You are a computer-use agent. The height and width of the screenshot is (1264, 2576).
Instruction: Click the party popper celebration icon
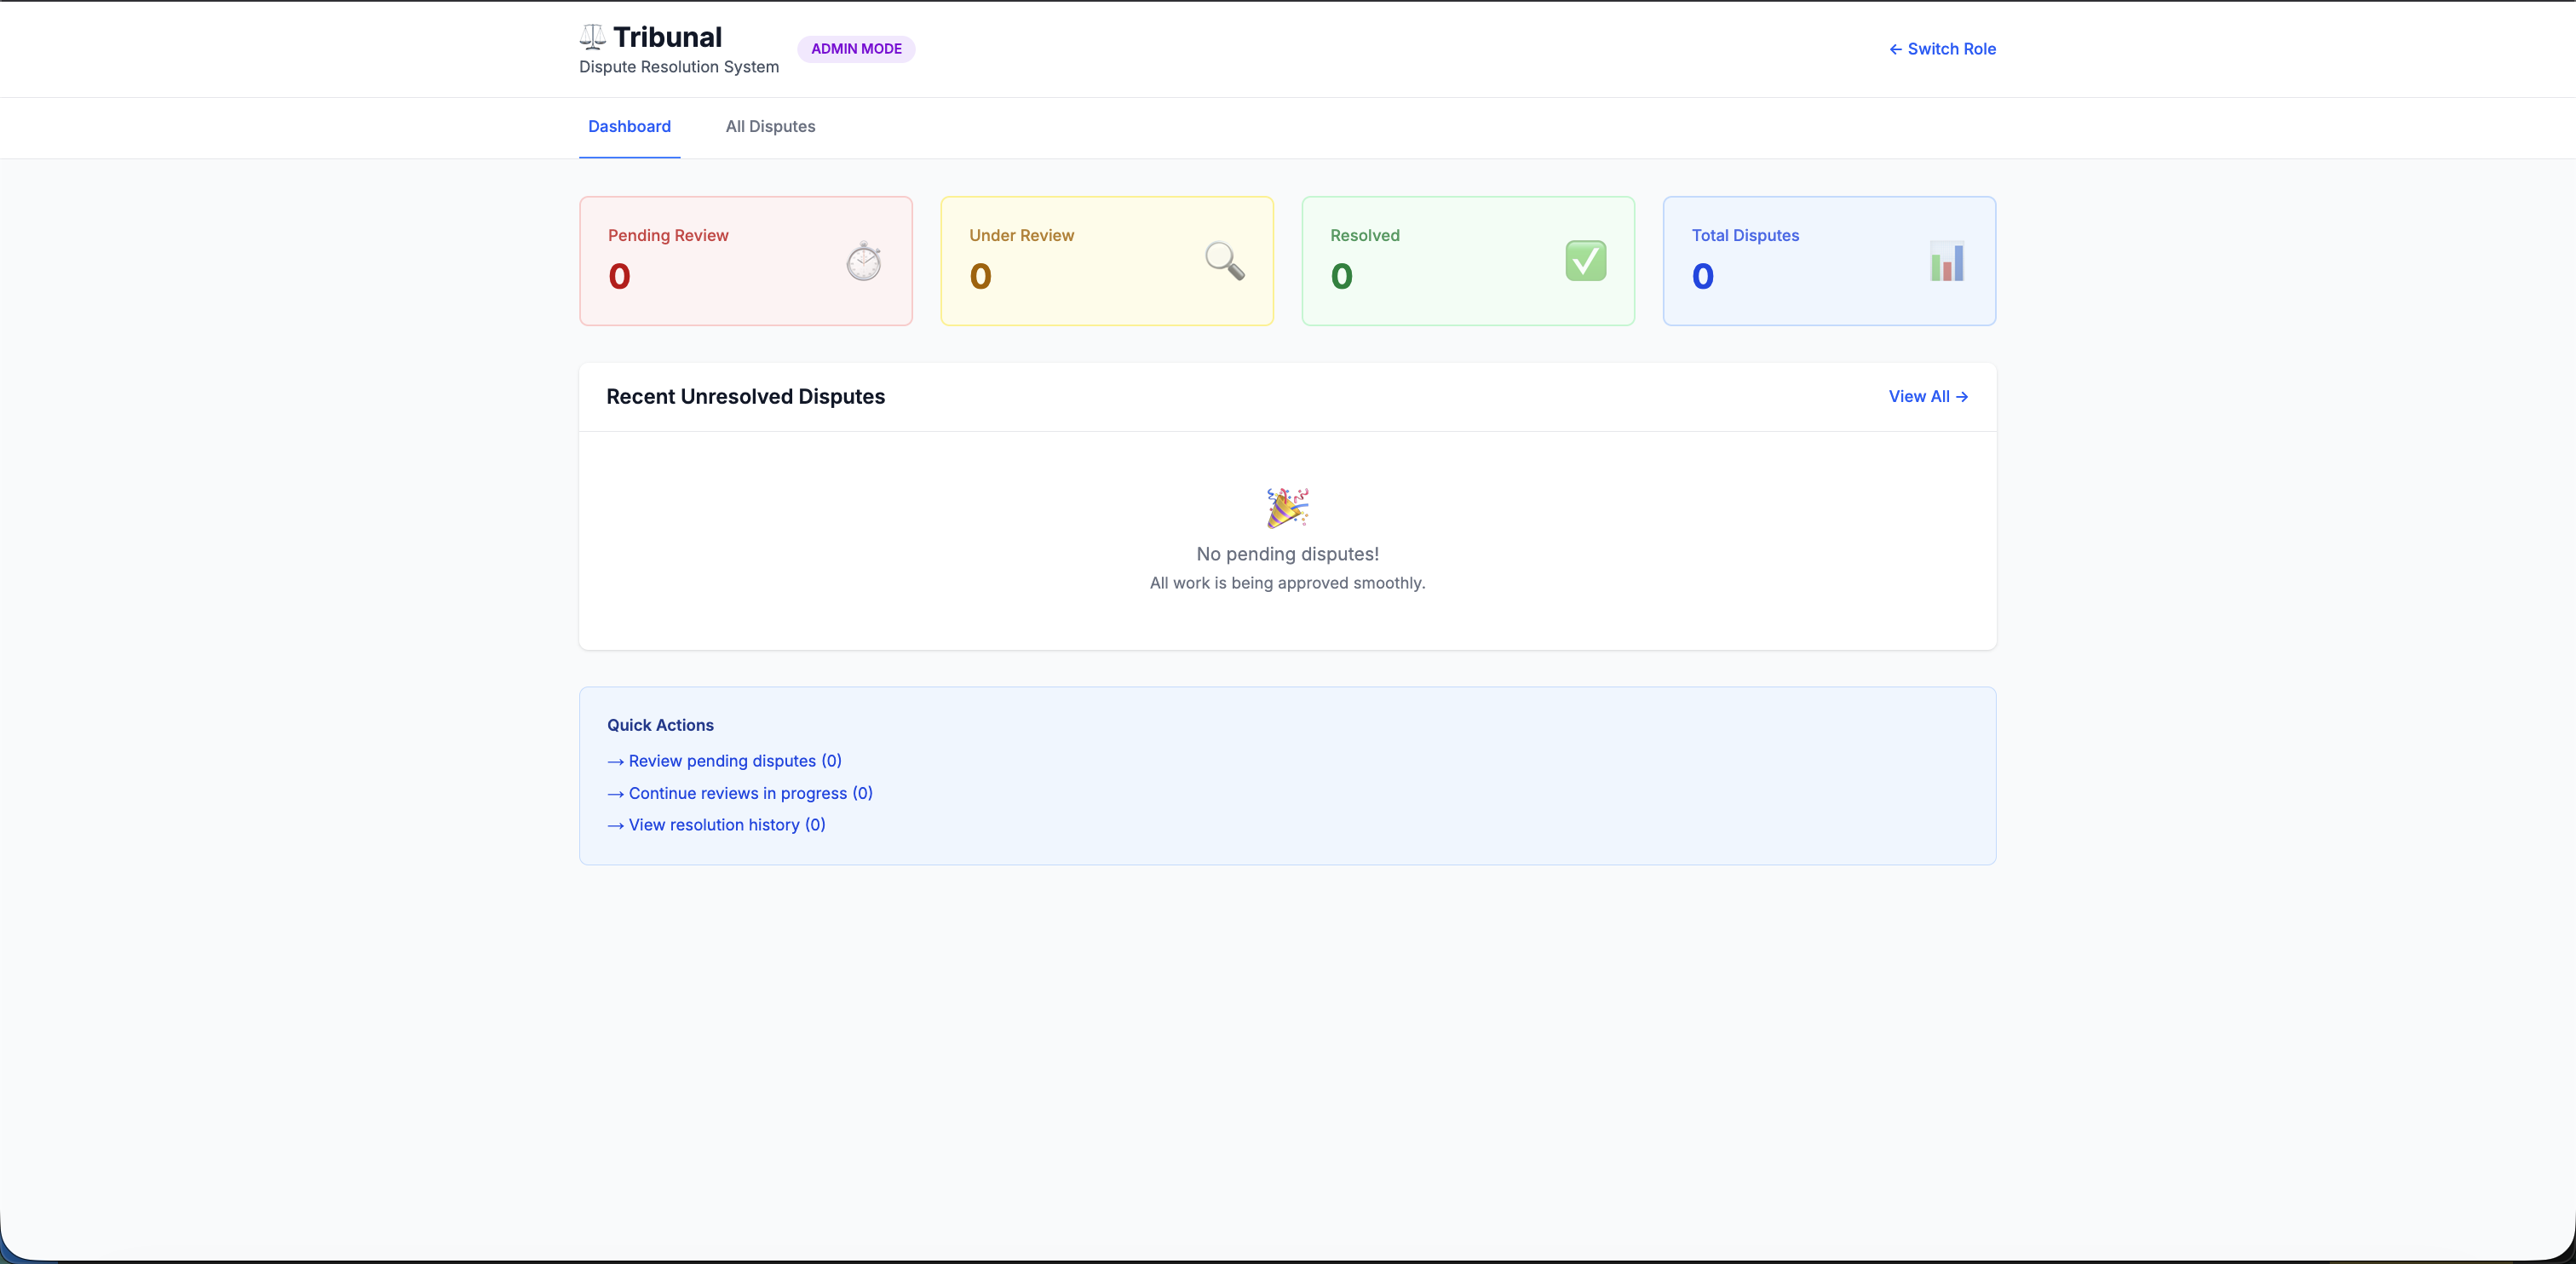pos(1287,508)
